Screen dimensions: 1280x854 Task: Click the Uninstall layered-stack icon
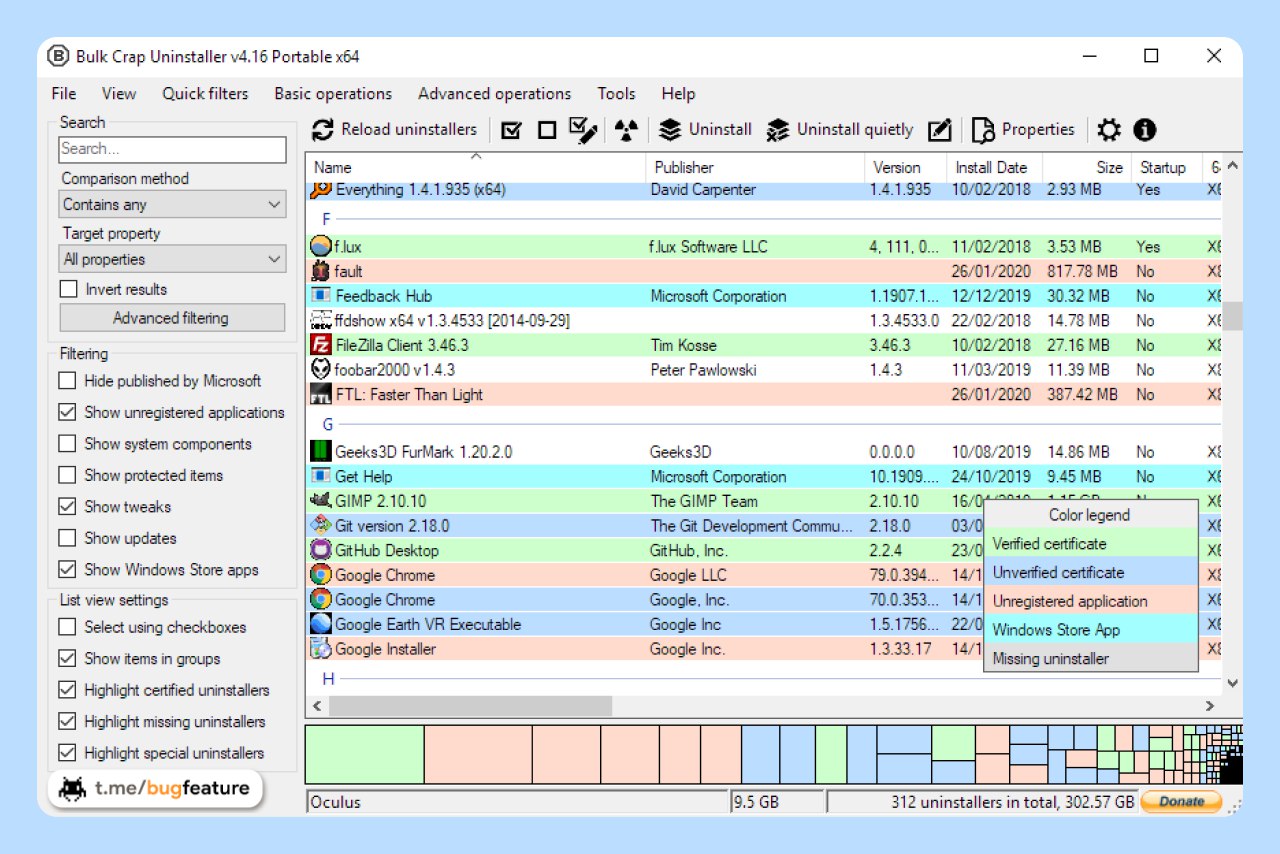coord(670,130)
